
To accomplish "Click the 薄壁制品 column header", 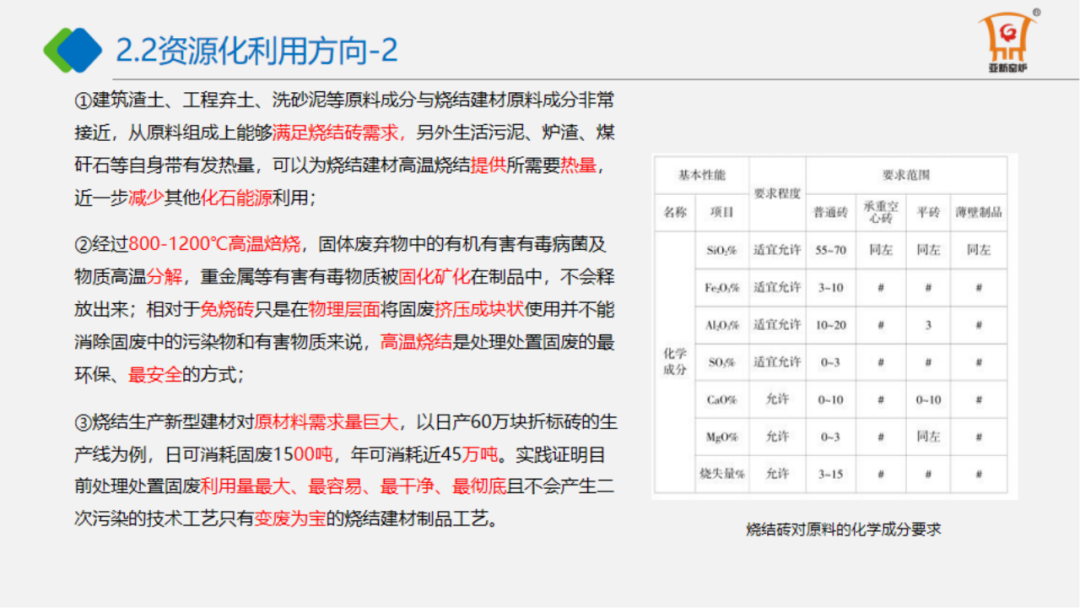I will click(x=977, y=212).
